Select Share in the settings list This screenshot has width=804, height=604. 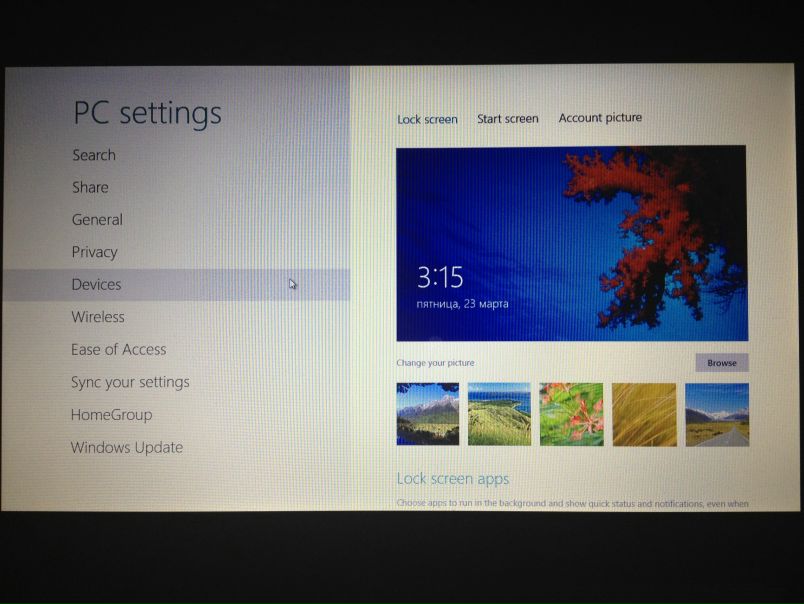90,187
